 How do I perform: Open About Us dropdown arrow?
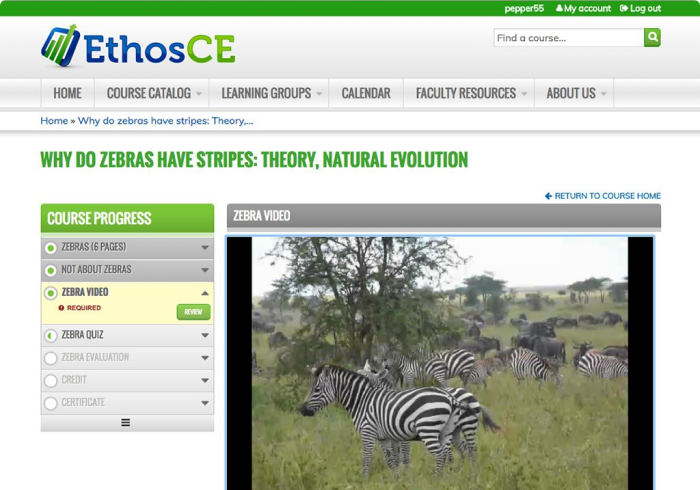[x=604, y=94]
